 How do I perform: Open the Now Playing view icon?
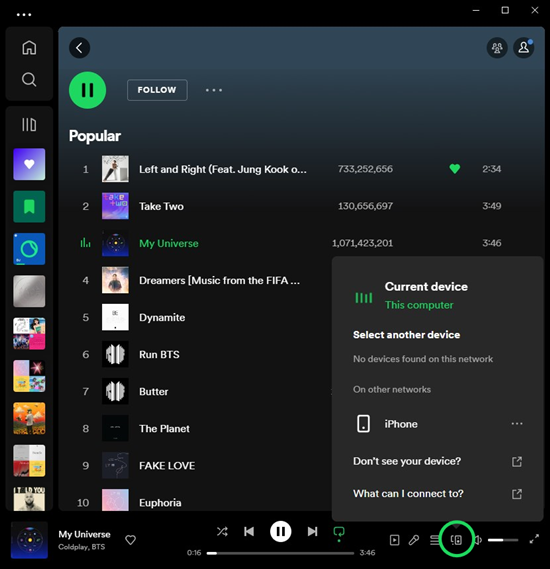pos(394,540)
